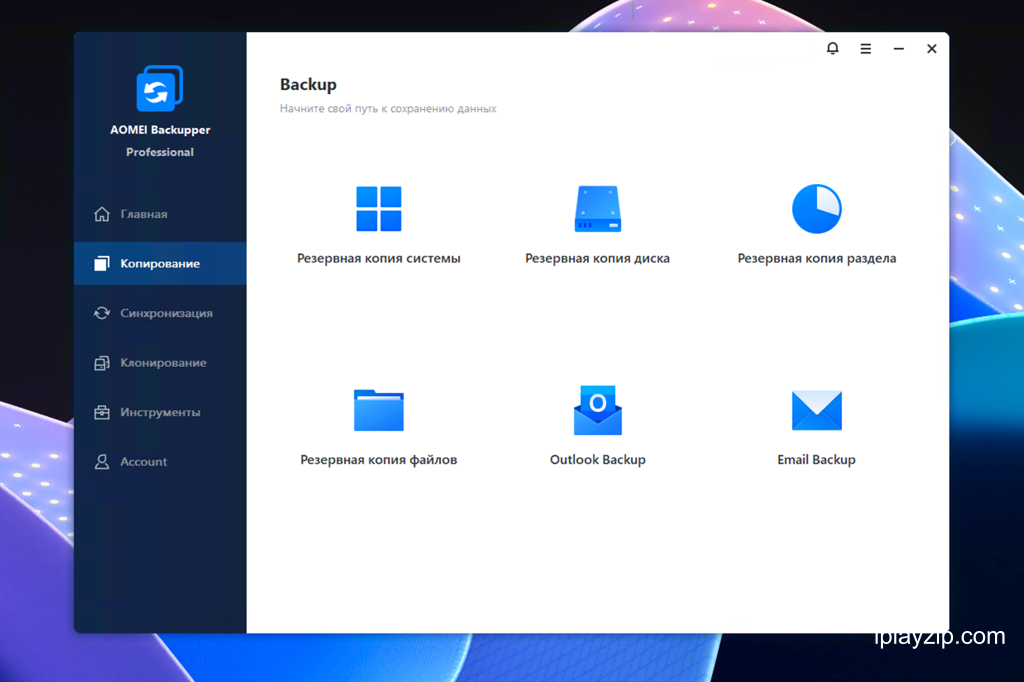
Task: Close the AOMEI Backupper window
Action: coord(932,48)
